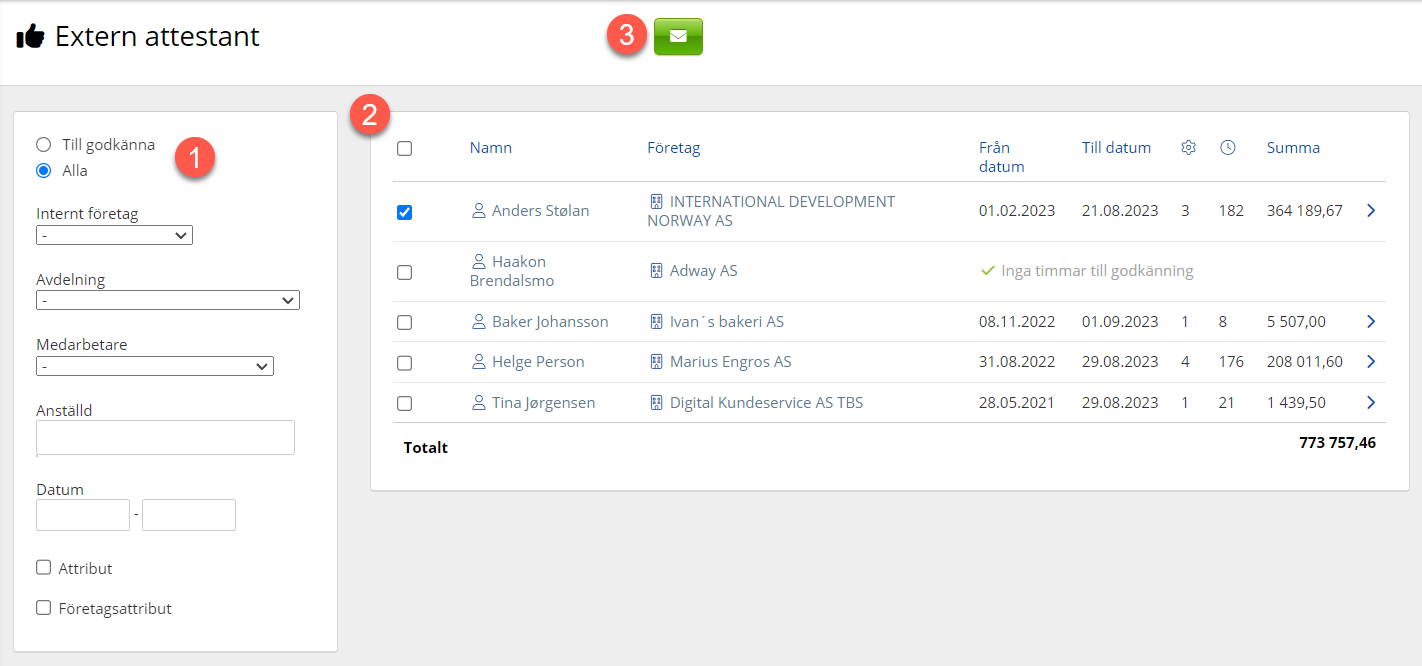Open the Medarbetare dropdown
The image size is (1422, 666).
(154, 366)
